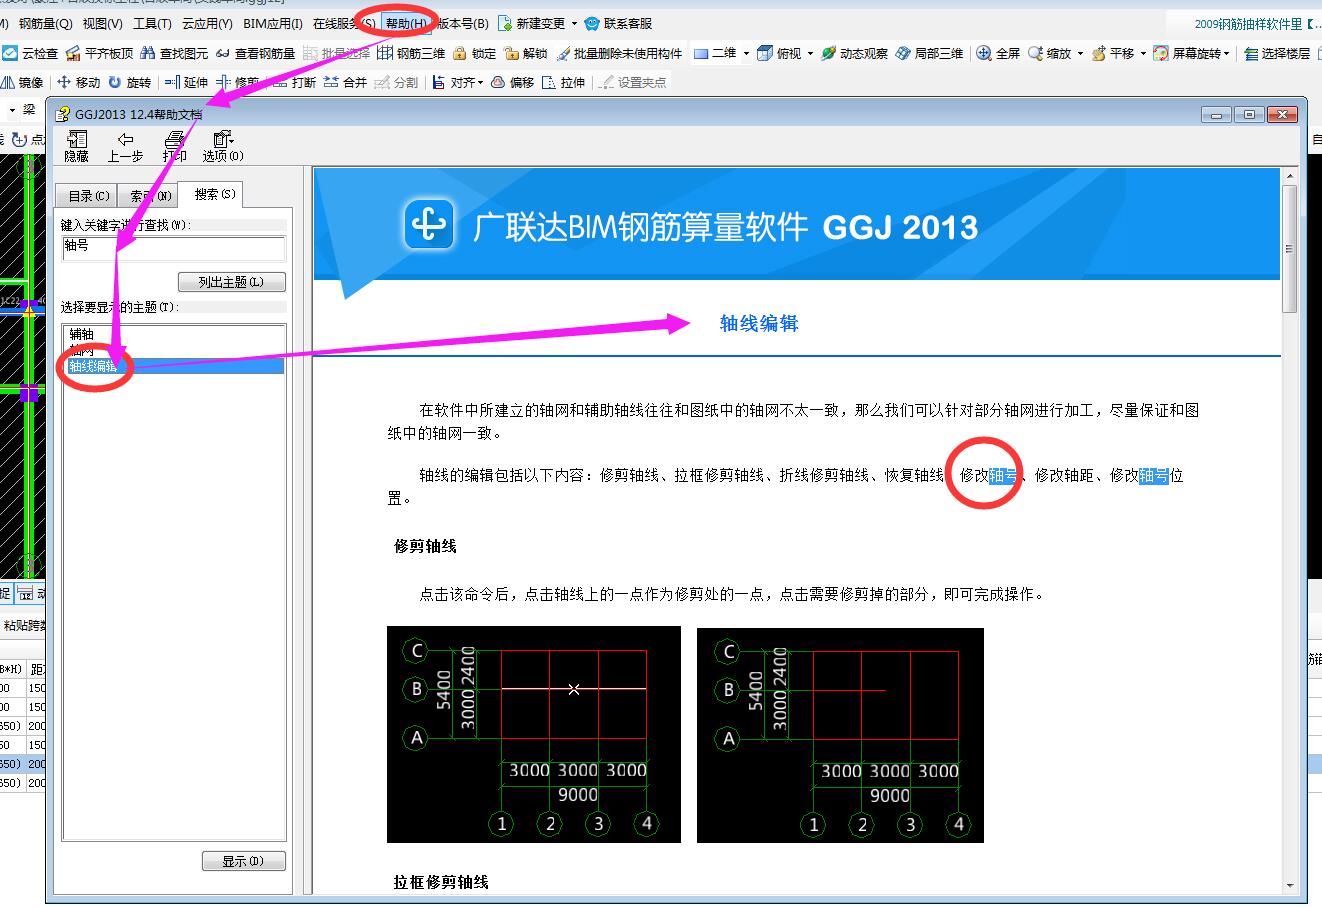The height and width of the screenshot is (907, 1322).
Task: Open the 对齐 align dropdown
Action: [x=458, y=82]
